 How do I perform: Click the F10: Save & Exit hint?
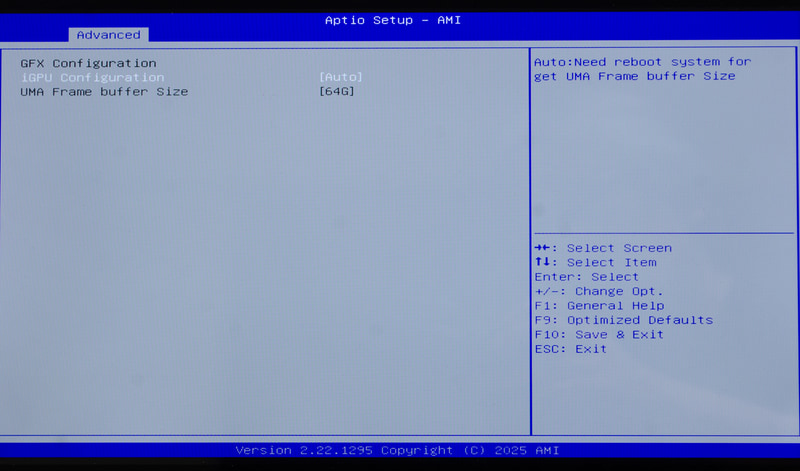(599, 335)
